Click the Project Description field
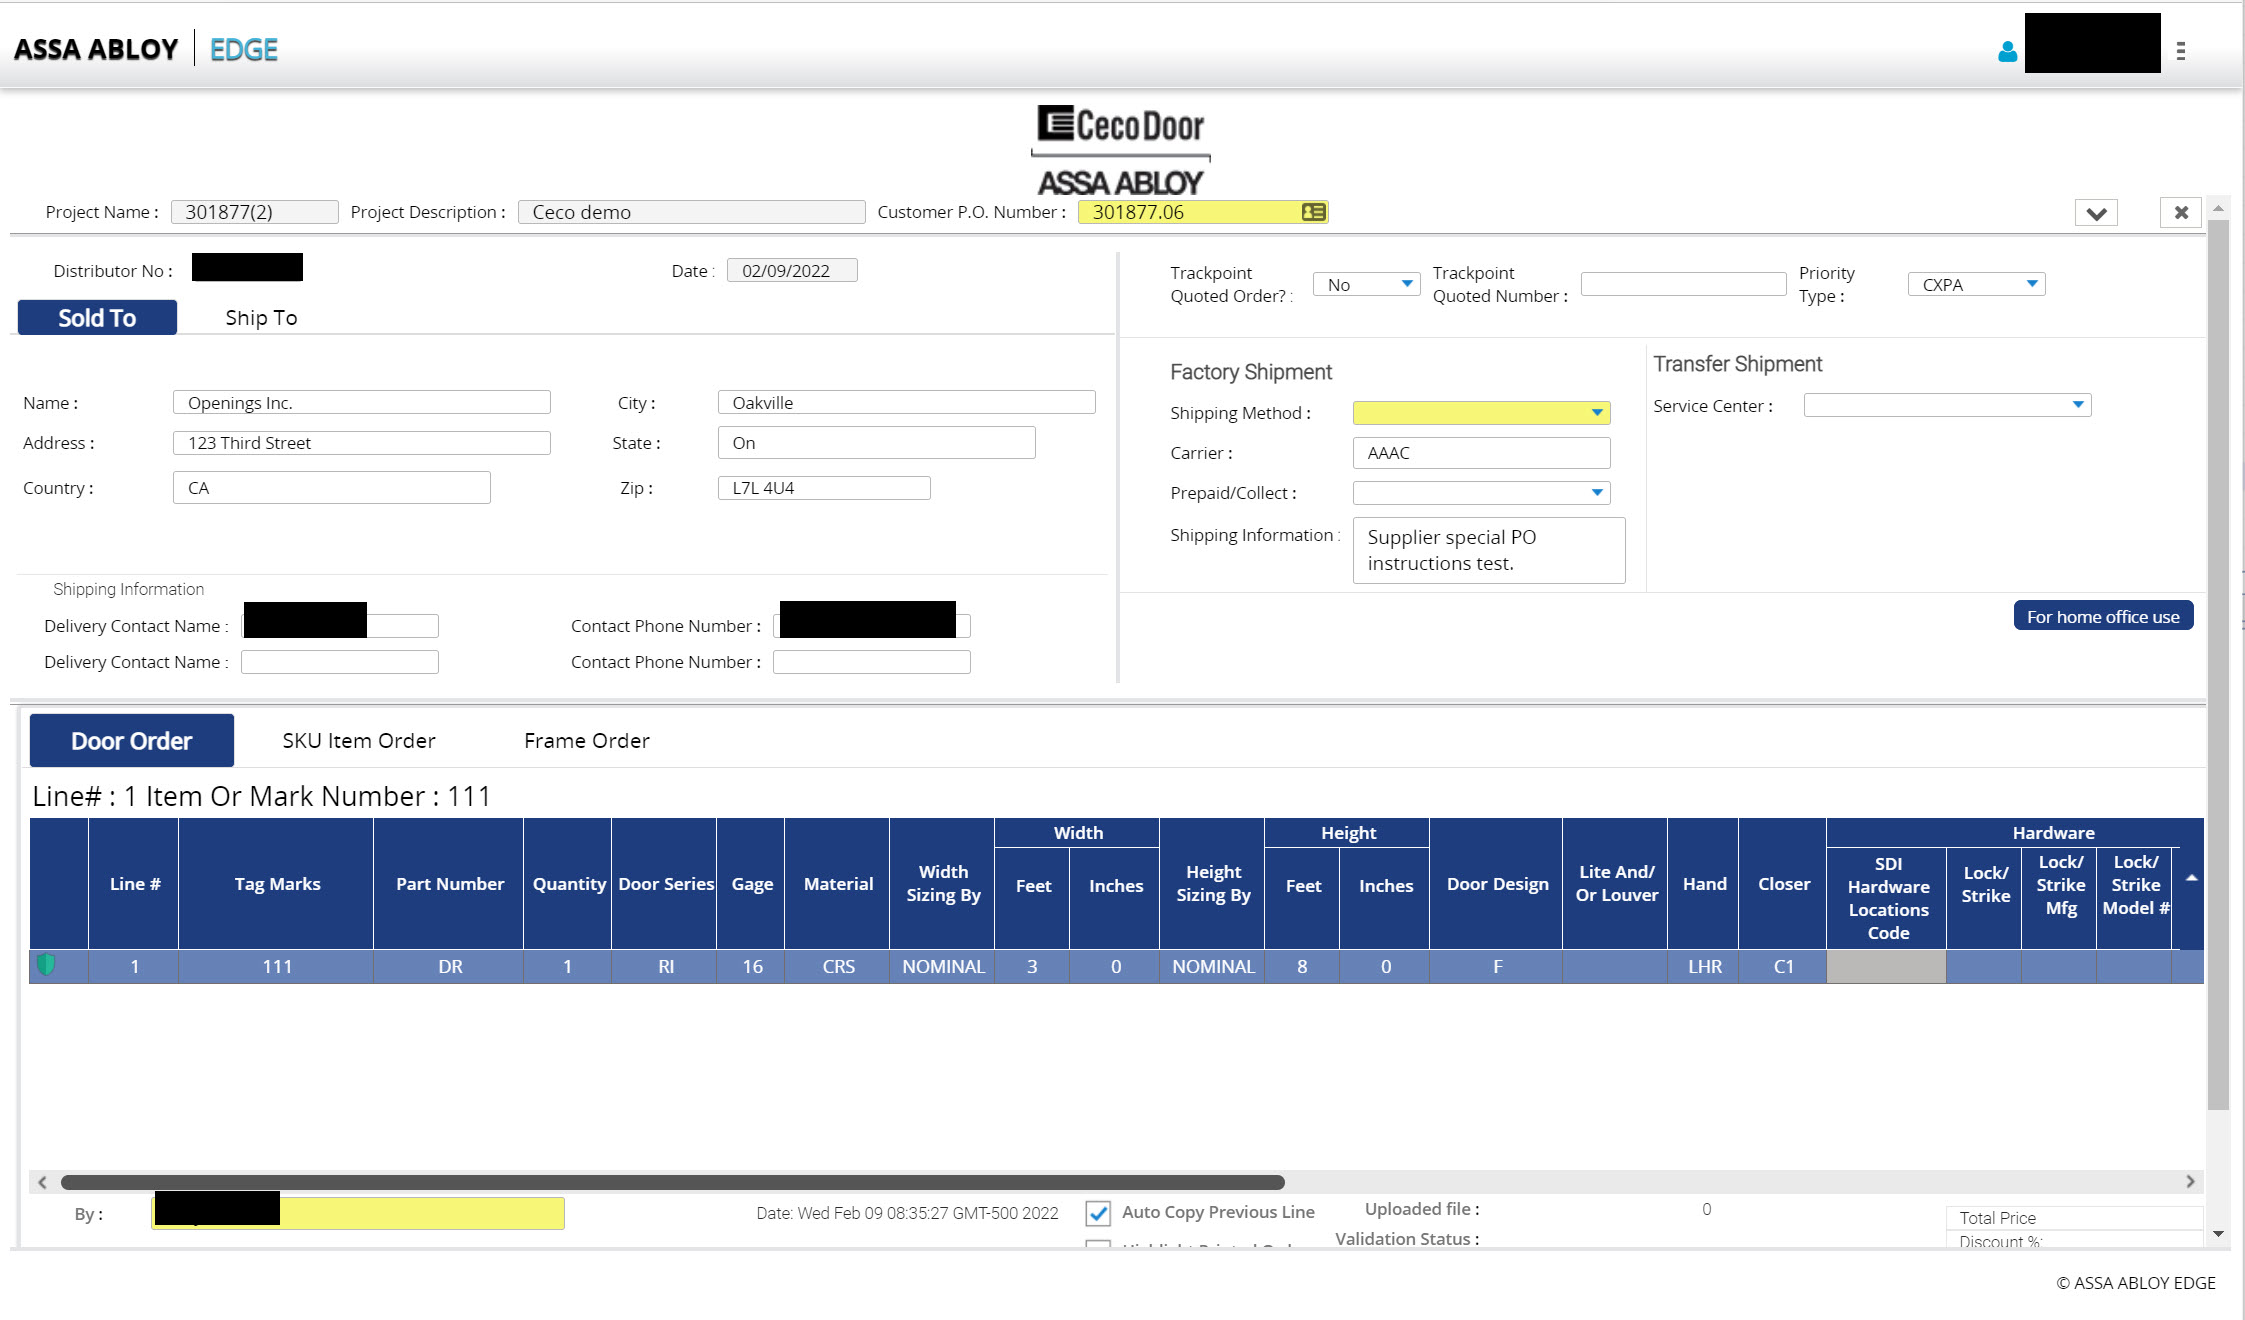Image resolution: width=2245 pixels, height=1320 pixels. 691,212
